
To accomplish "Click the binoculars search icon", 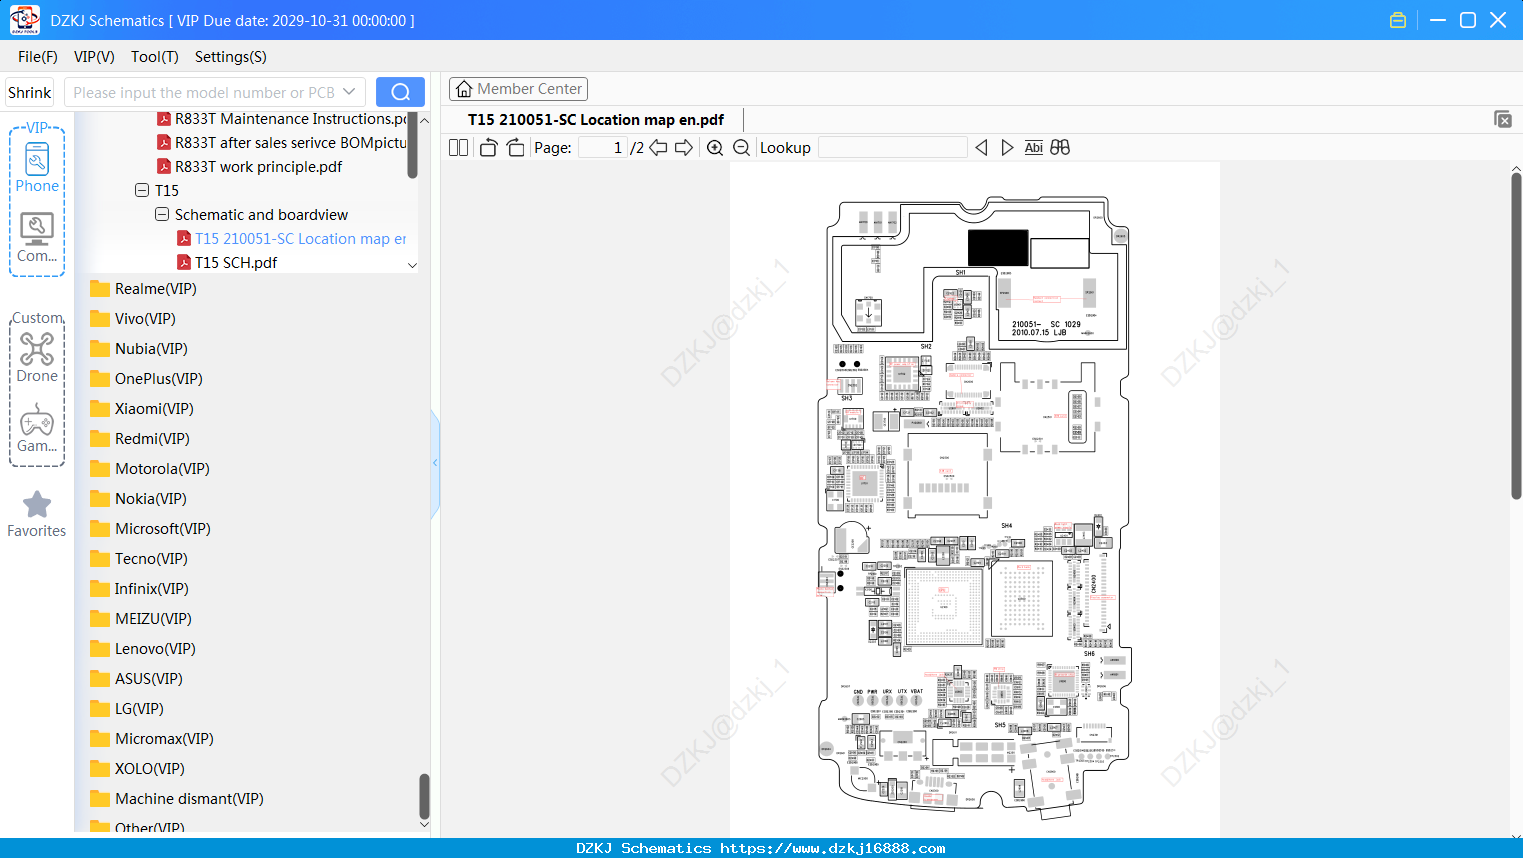I will pos(1060,148).
